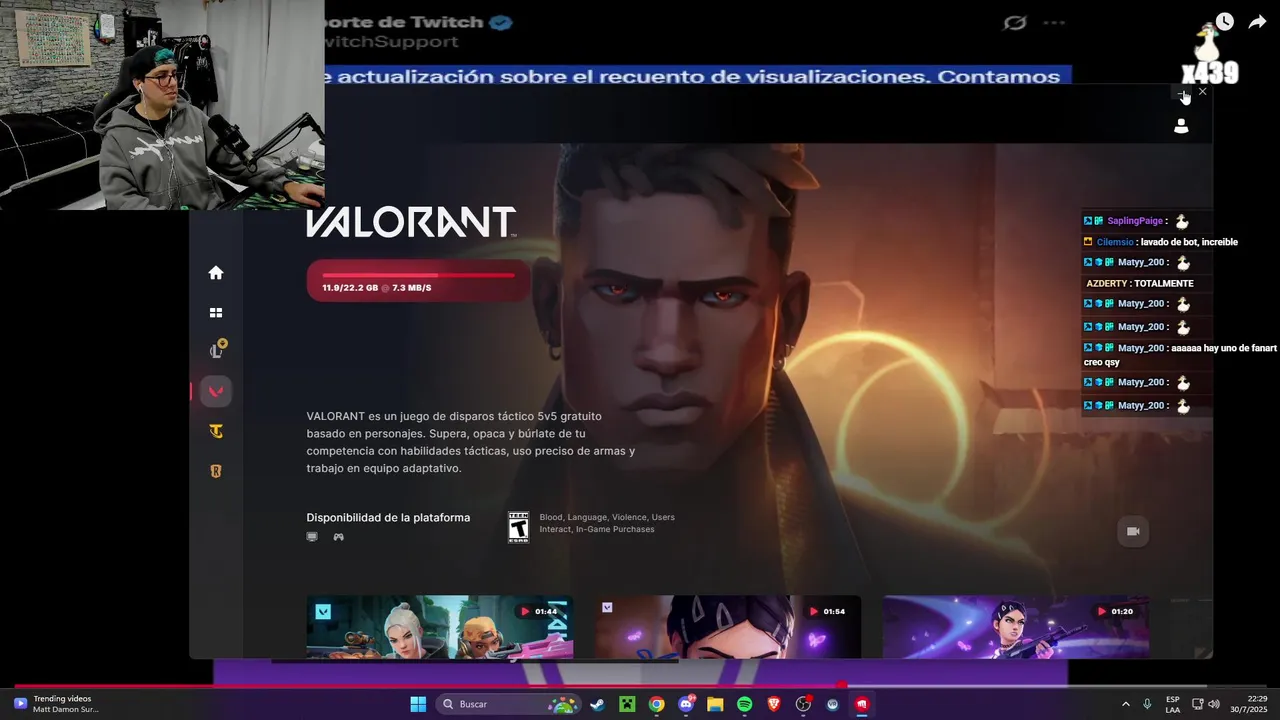1280x720 pixels.
Task: Open the ESP LAA language switcher
Action: pyautogui.click(x=1172, y=704)
